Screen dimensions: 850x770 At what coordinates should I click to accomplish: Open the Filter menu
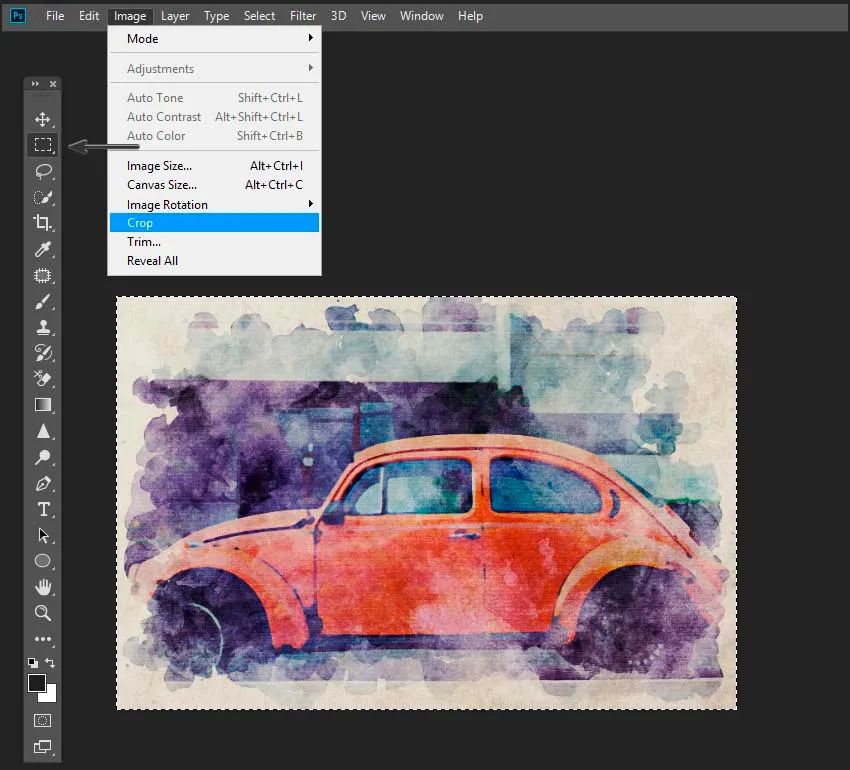coord(303,16)
